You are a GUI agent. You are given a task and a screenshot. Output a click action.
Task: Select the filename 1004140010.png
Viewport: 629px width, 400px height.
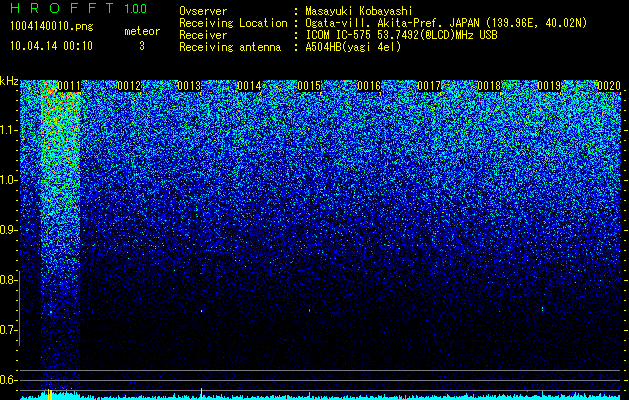pyautogui.click(x=52, y=27)
